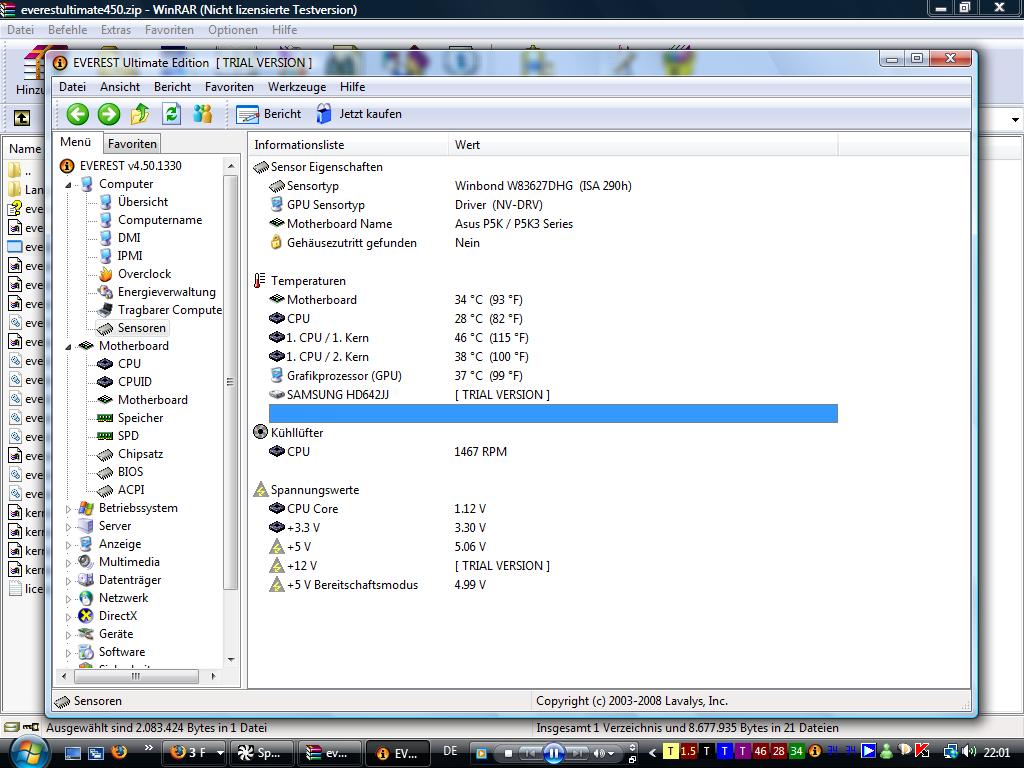The height and width of the screenshot is (768, 1024).
Task: Go forward with the green right arrow
Action: pos(109,114)
